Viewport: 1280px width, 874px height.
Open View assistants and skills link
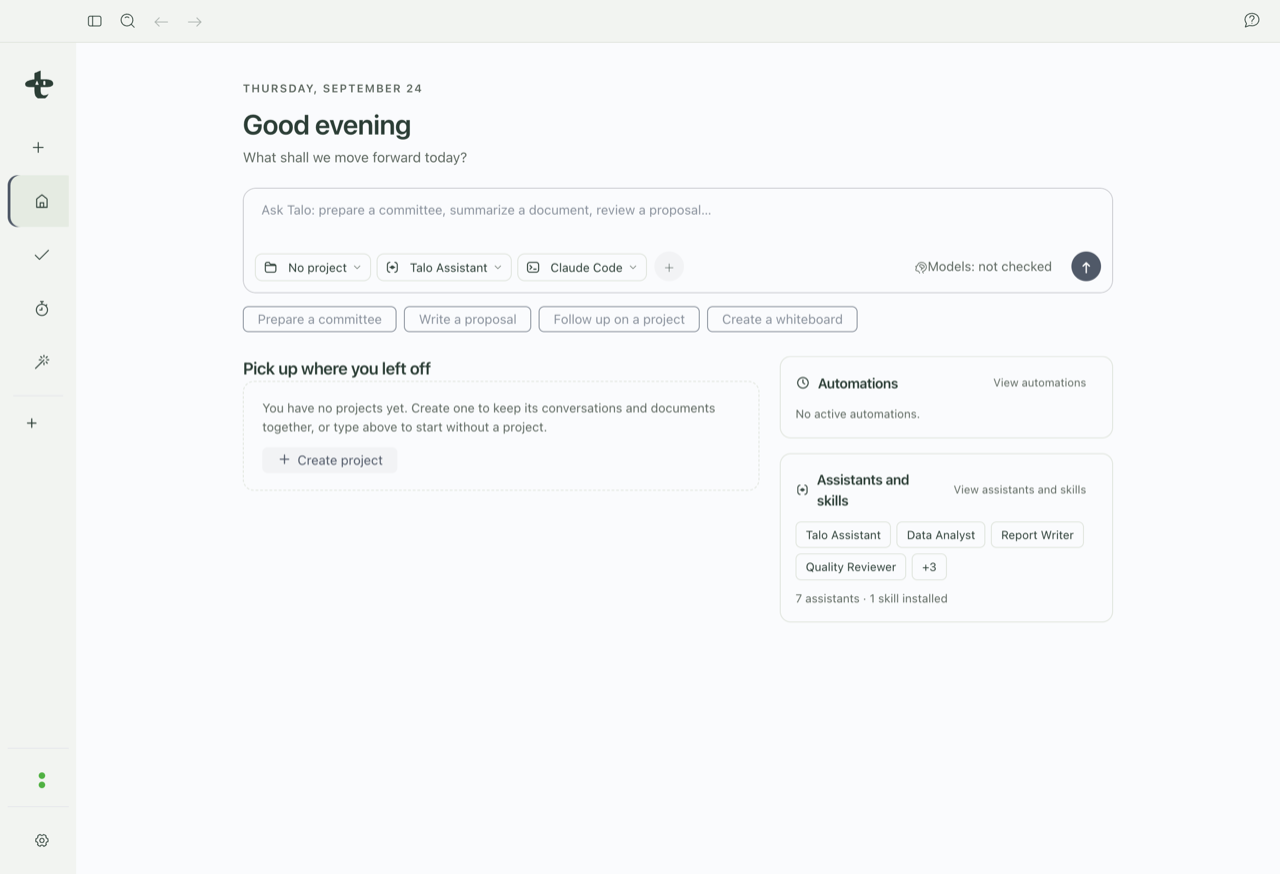[1019, 490]
